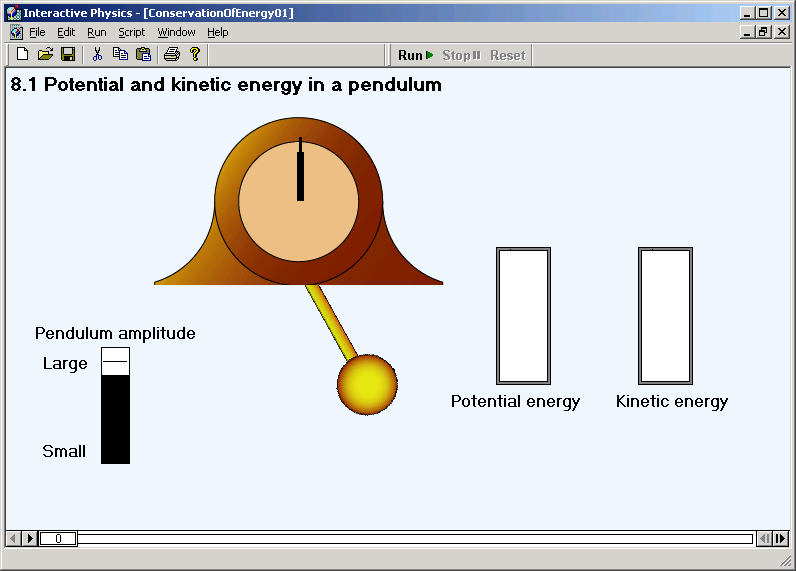Screen dimensions: 796x571
Task: Step the simulation forward one frame
Action: coord(781,538)
